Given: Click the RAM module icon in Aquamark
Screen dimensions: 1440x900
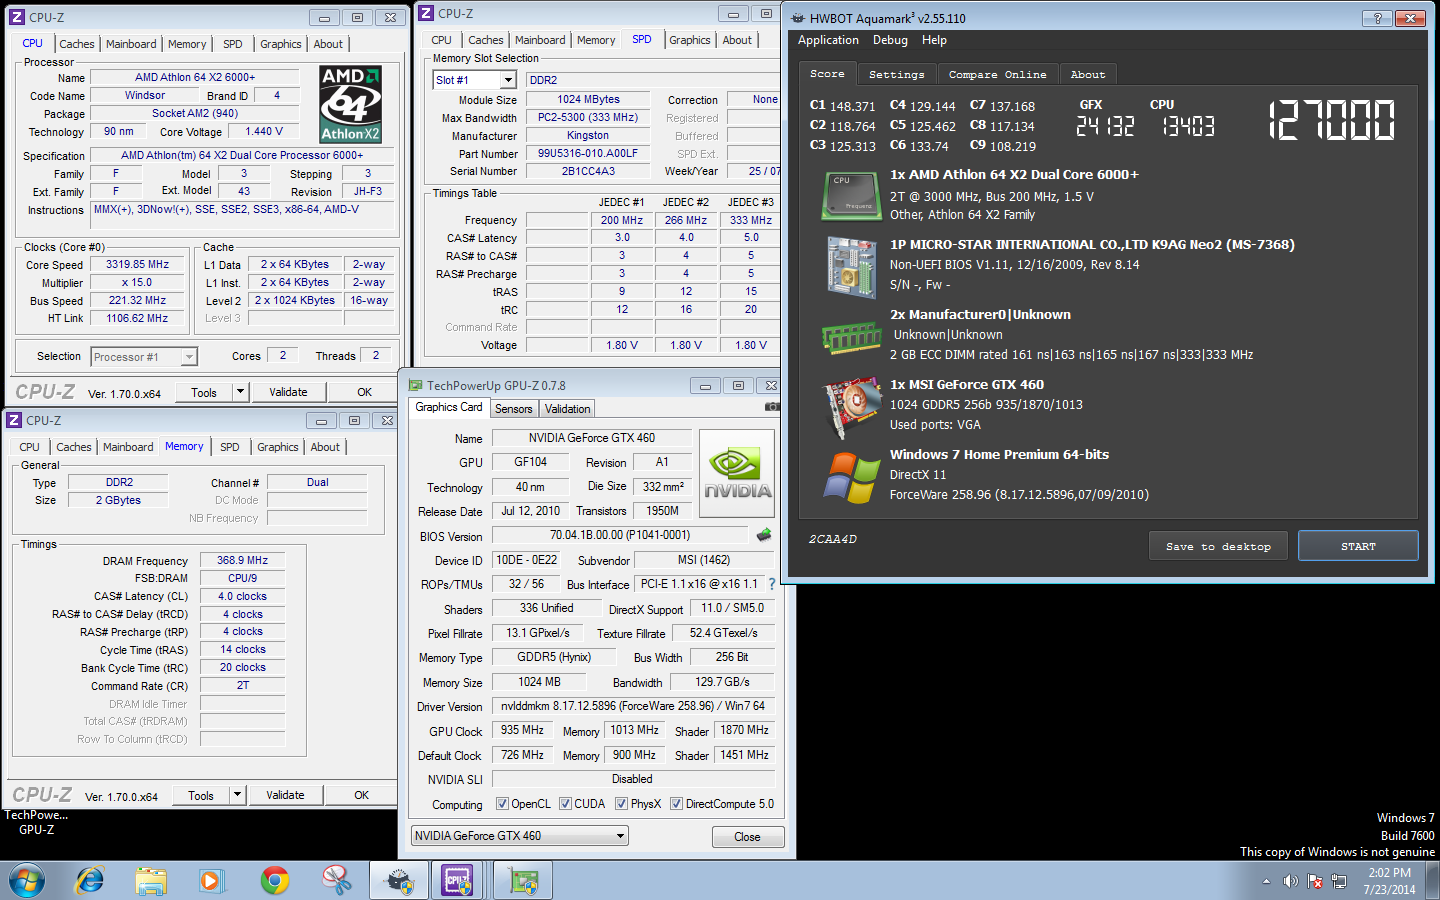Looking at the screenshot, I should coord(851,337).
